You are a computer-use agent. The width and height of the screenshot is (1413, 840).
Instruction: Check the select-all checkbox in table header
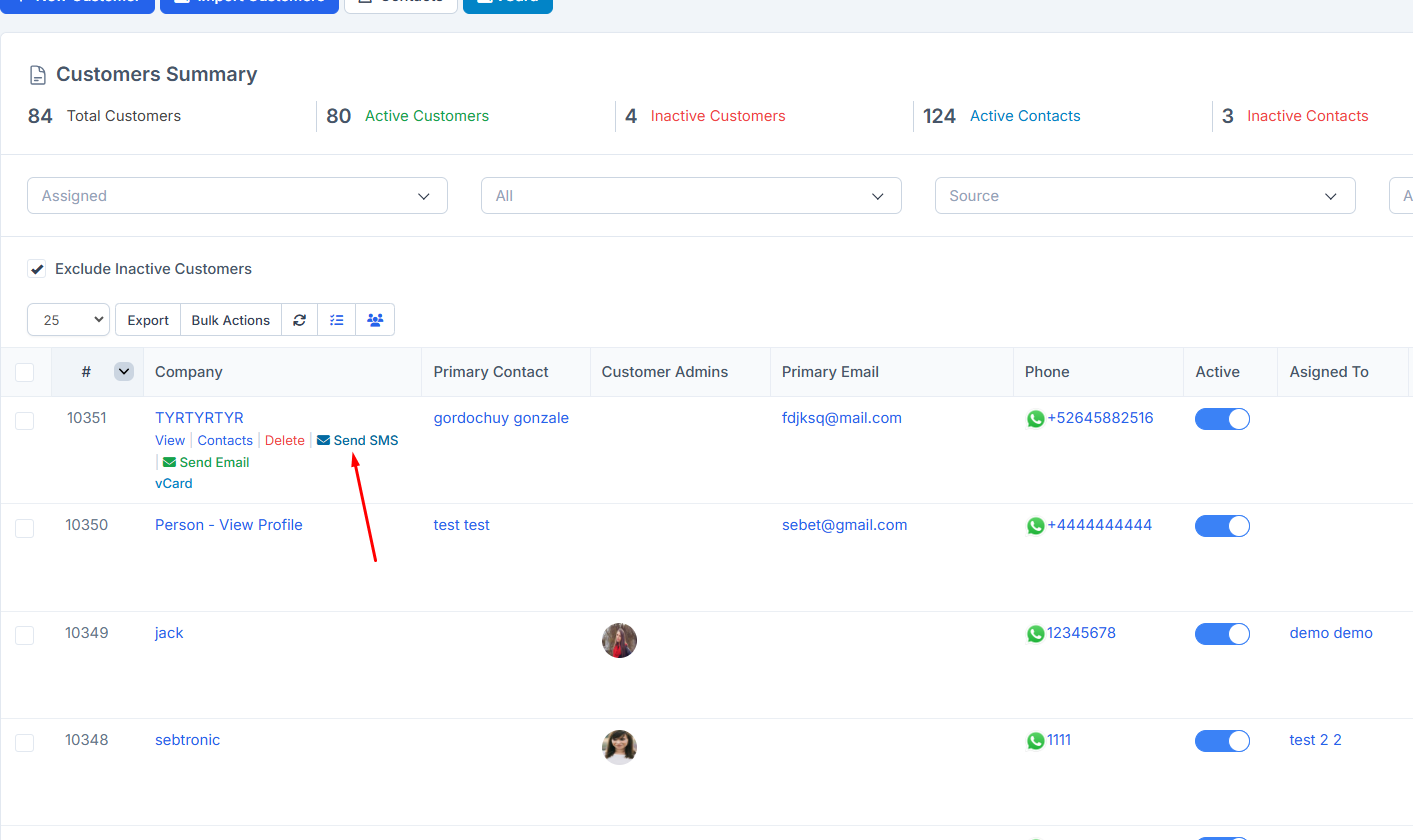24,371
